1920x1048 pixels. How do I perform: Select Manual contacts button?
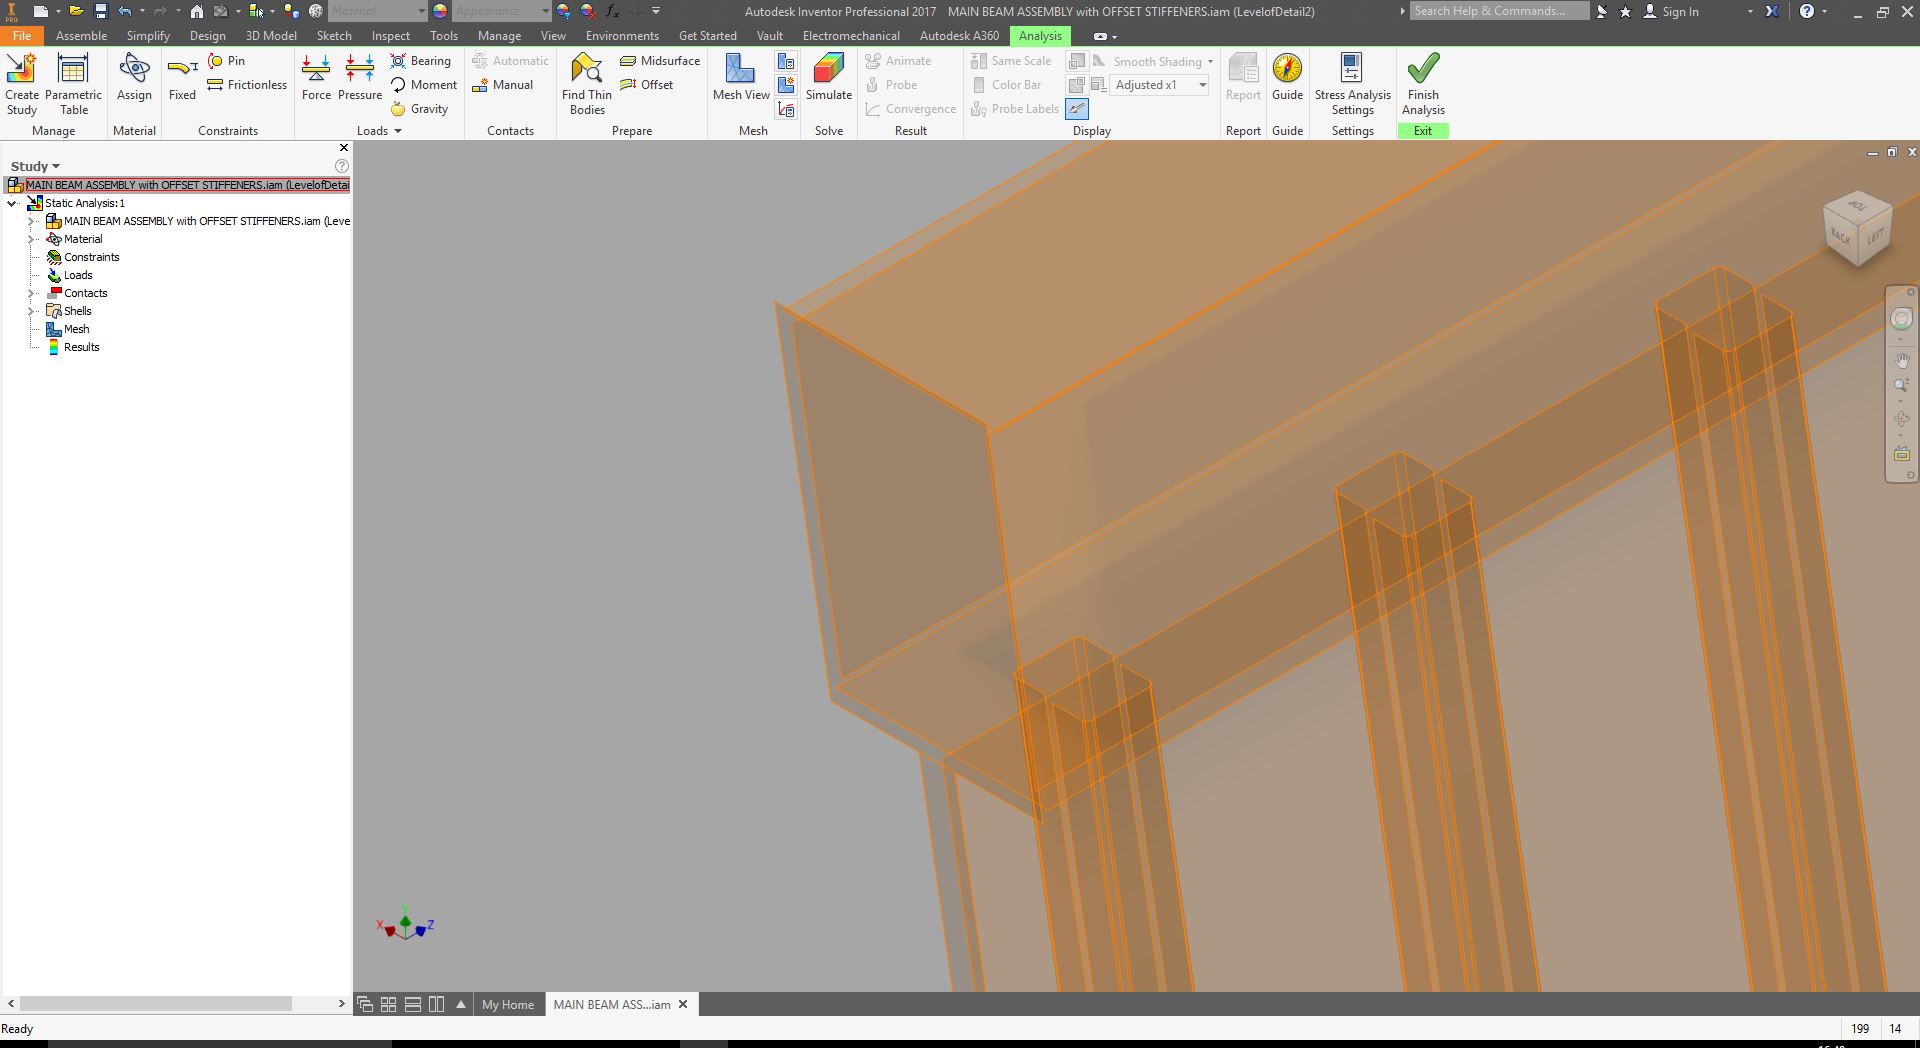click(x=503, y=85)
